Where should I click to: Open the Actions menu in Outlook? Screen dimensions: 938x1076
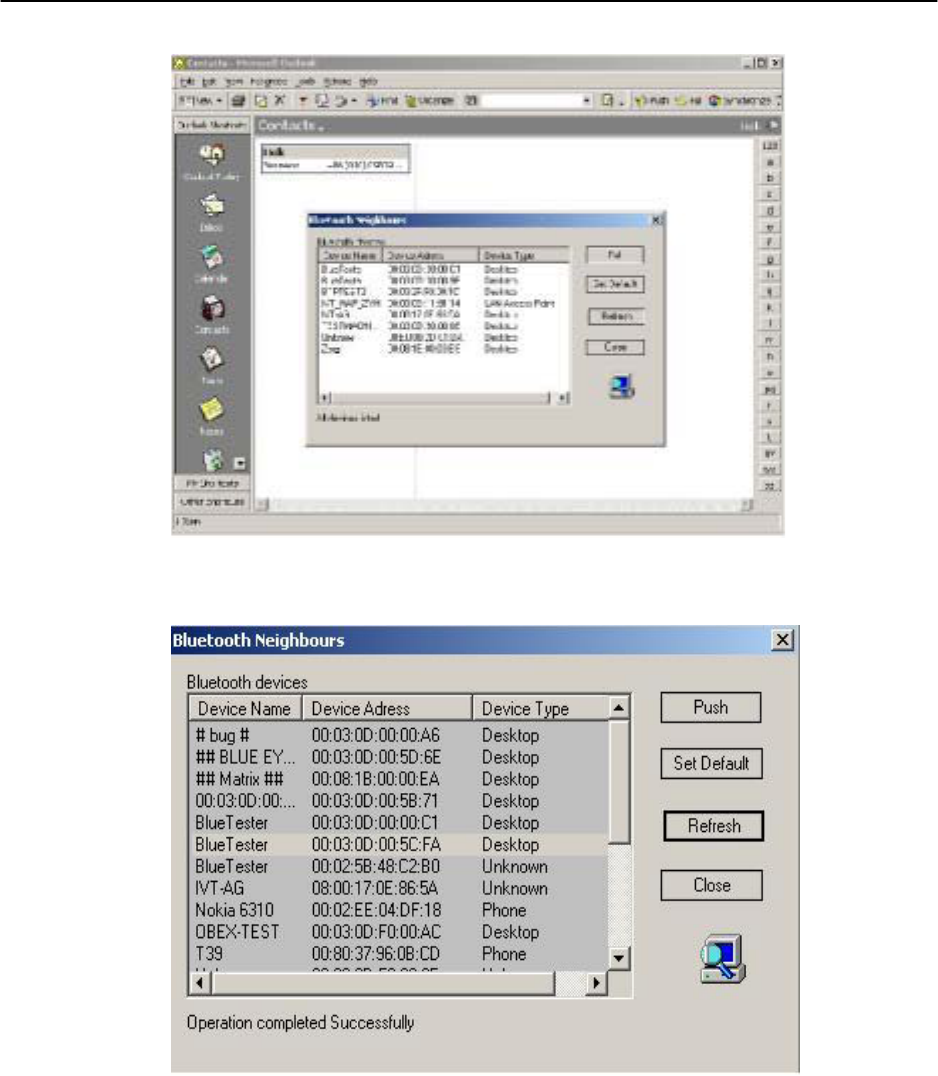coord(337,82)
